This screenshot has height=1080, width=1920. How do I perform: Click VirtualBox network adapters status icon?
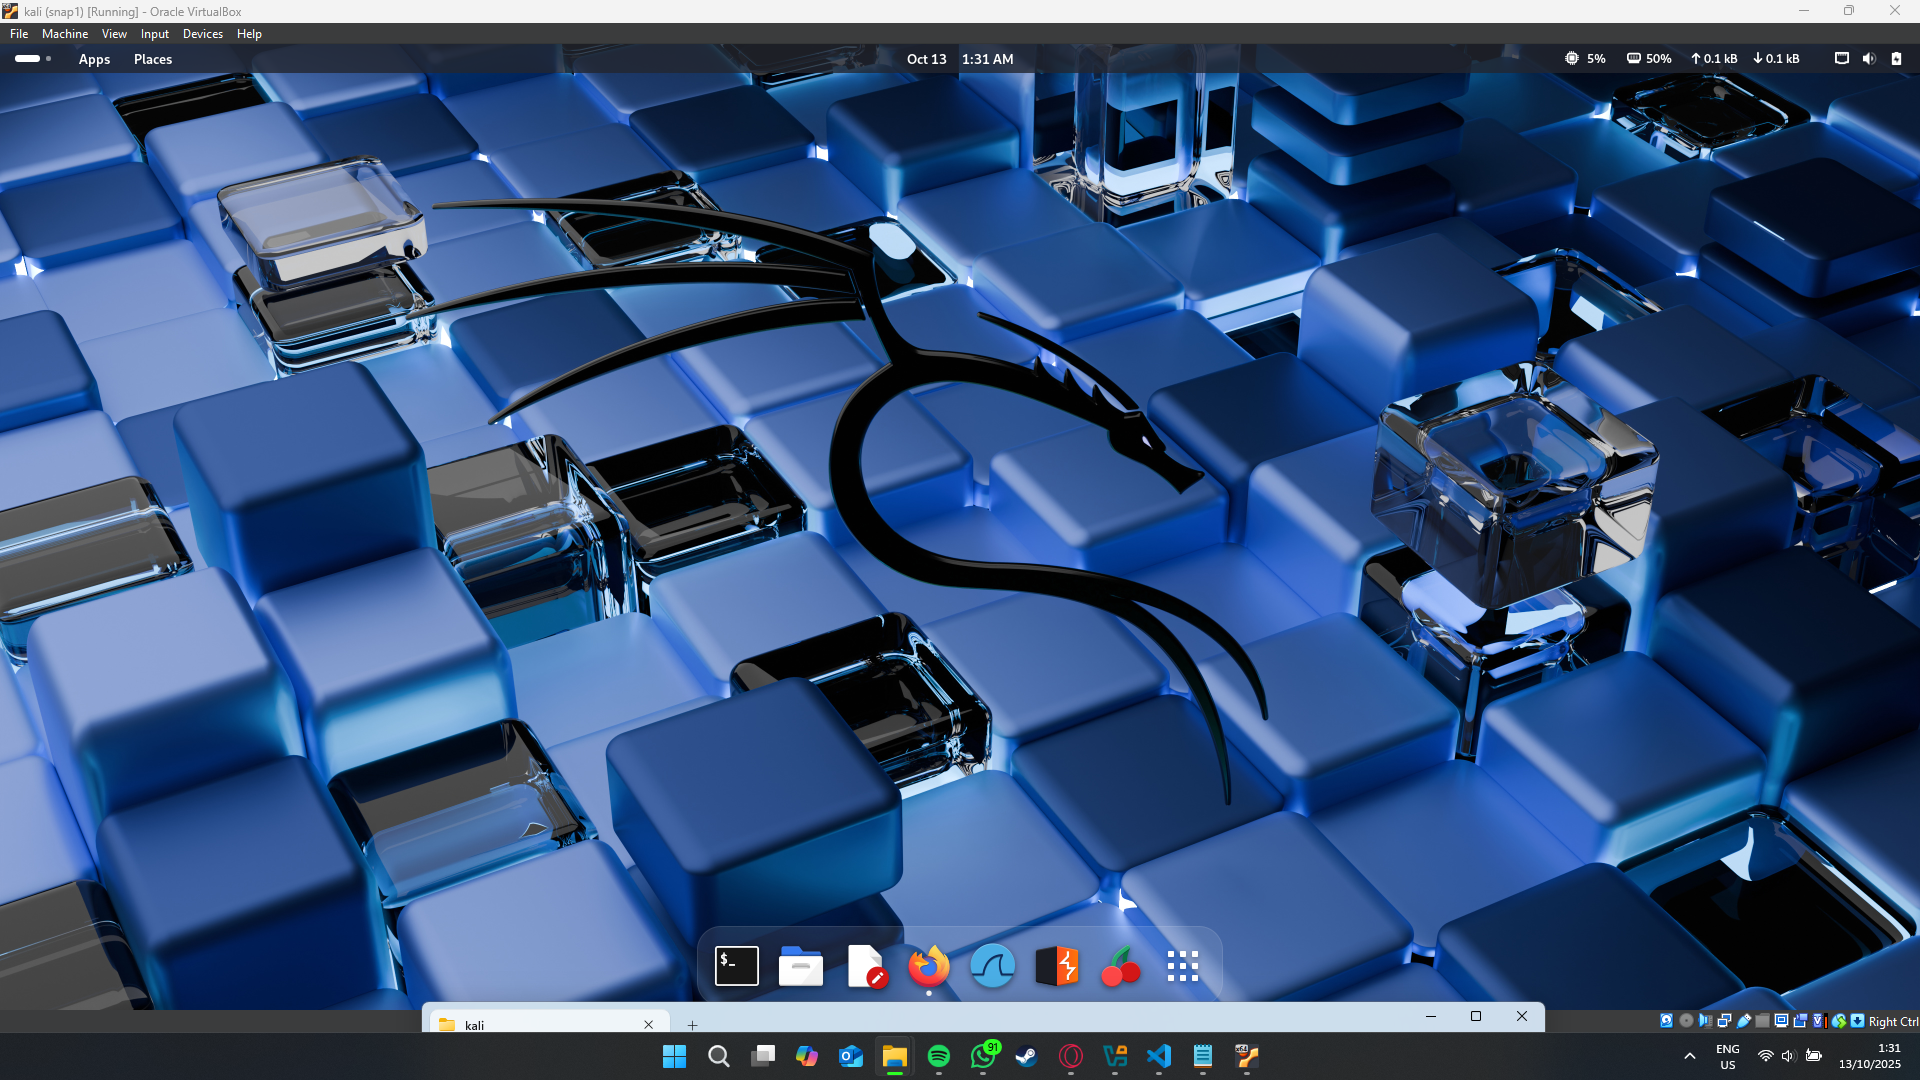pyautogui.click(x=1724, y=1021)
